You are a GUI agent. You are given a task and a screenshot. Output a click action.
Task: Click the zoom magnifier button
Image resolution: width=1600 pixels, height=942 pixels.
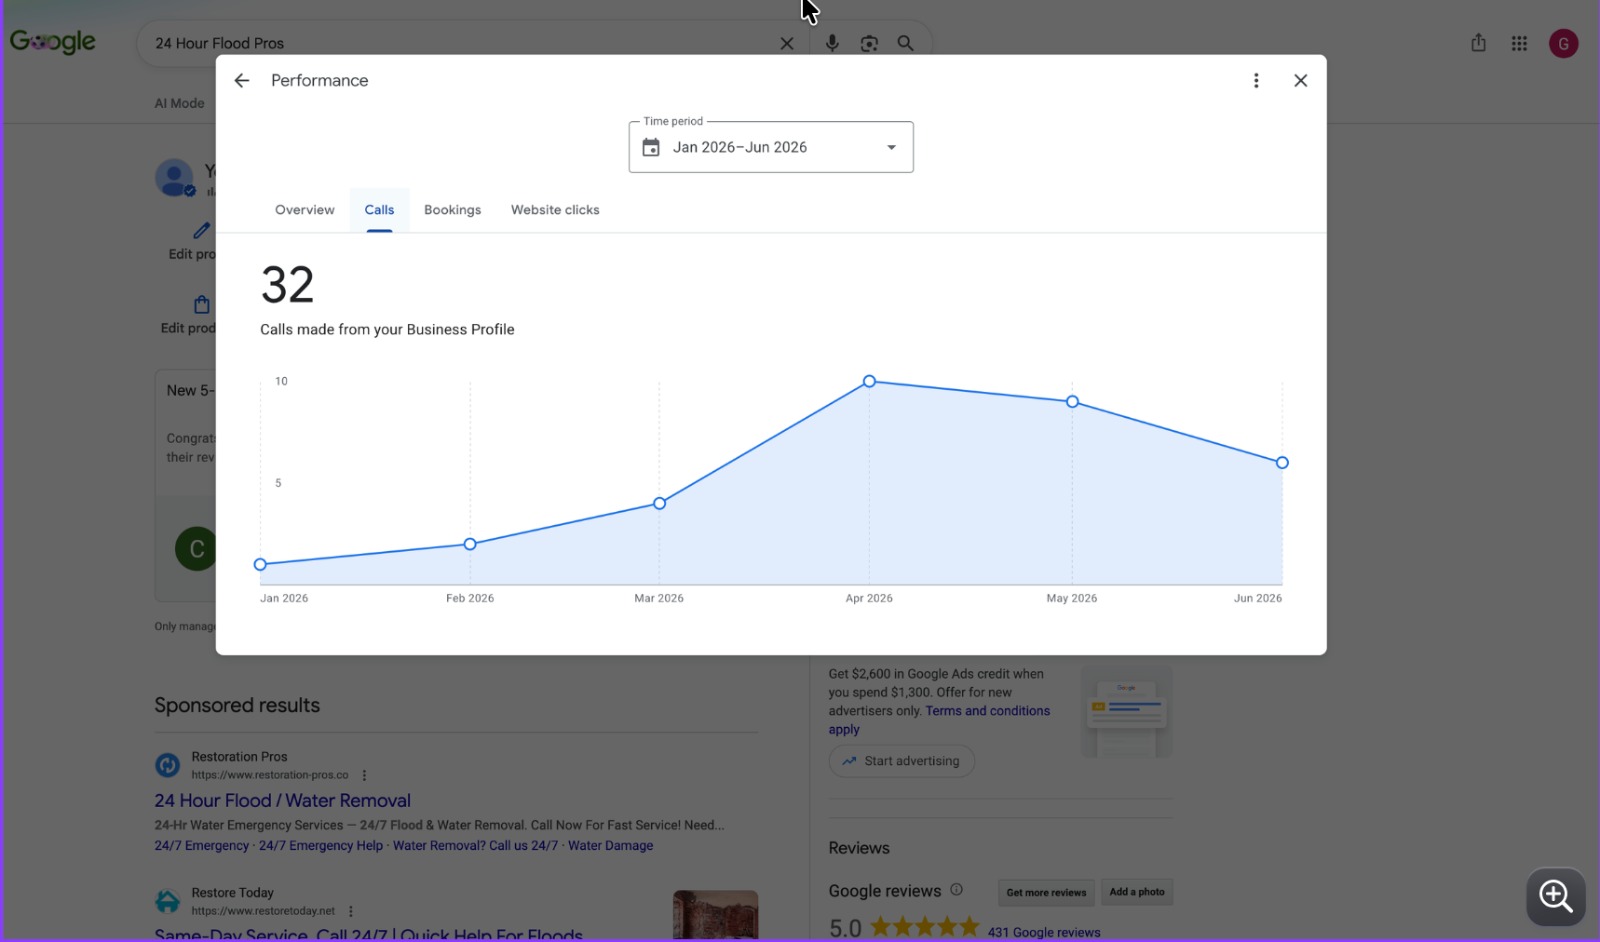click(x=1556, y=896)
